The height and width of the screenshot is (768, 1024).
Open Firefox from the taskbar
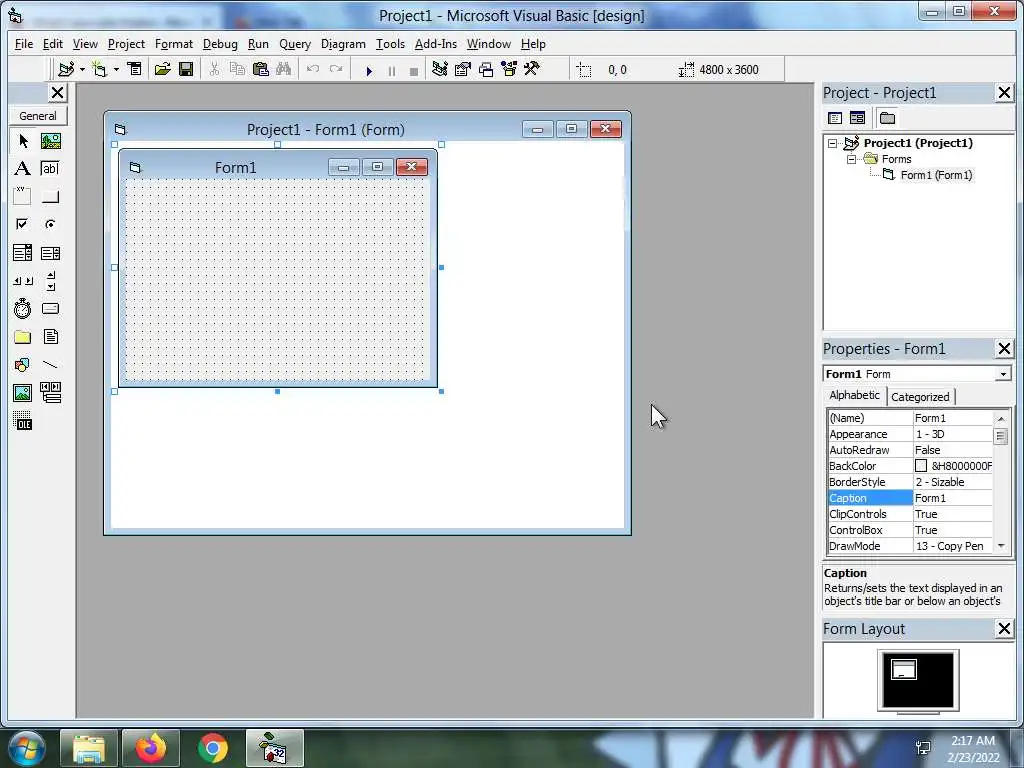coord(151,748)
